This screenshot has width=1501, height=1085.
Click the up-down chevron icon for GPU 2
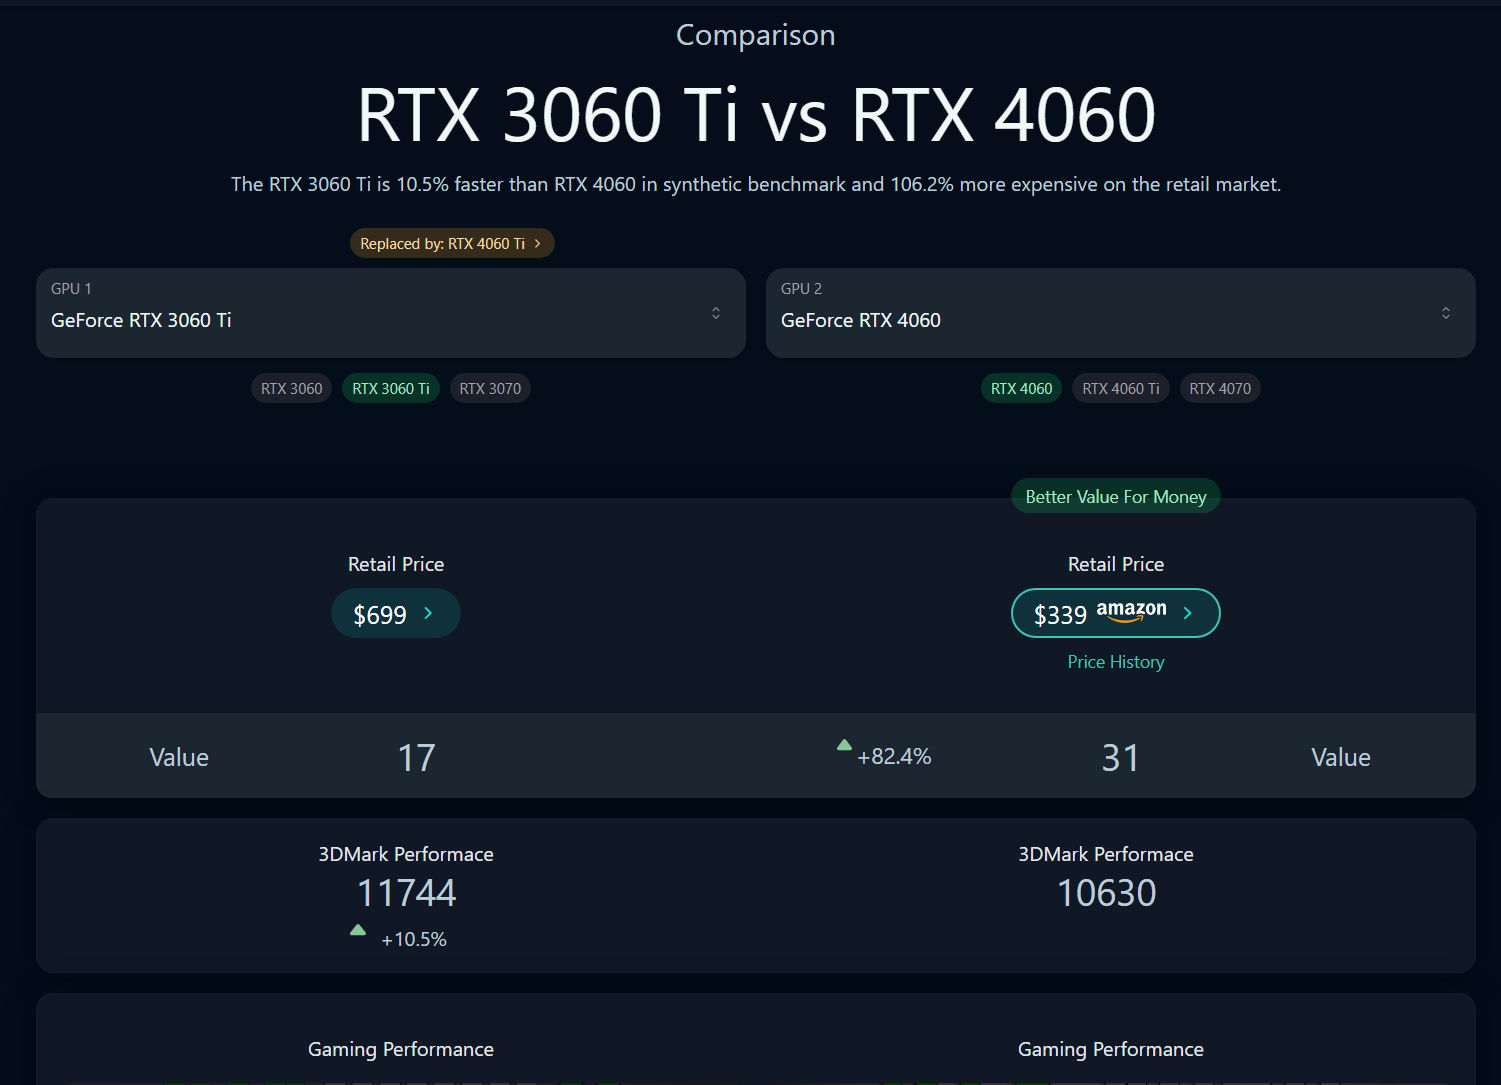(x=1446, y=313)
